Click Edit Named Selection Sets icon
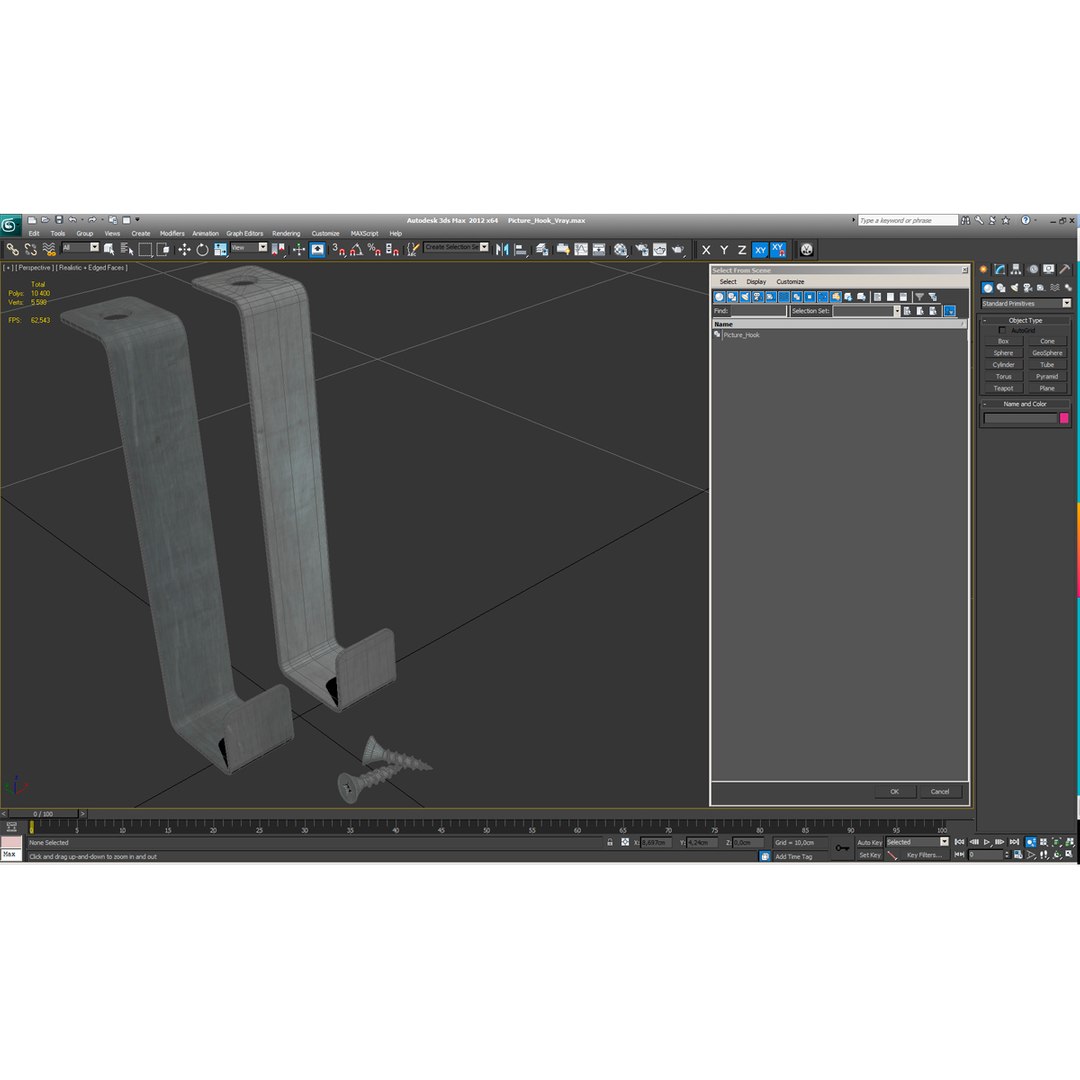Image resolution: width=1080 pixels, height=1080 pixels. click(x=412, y=249)
